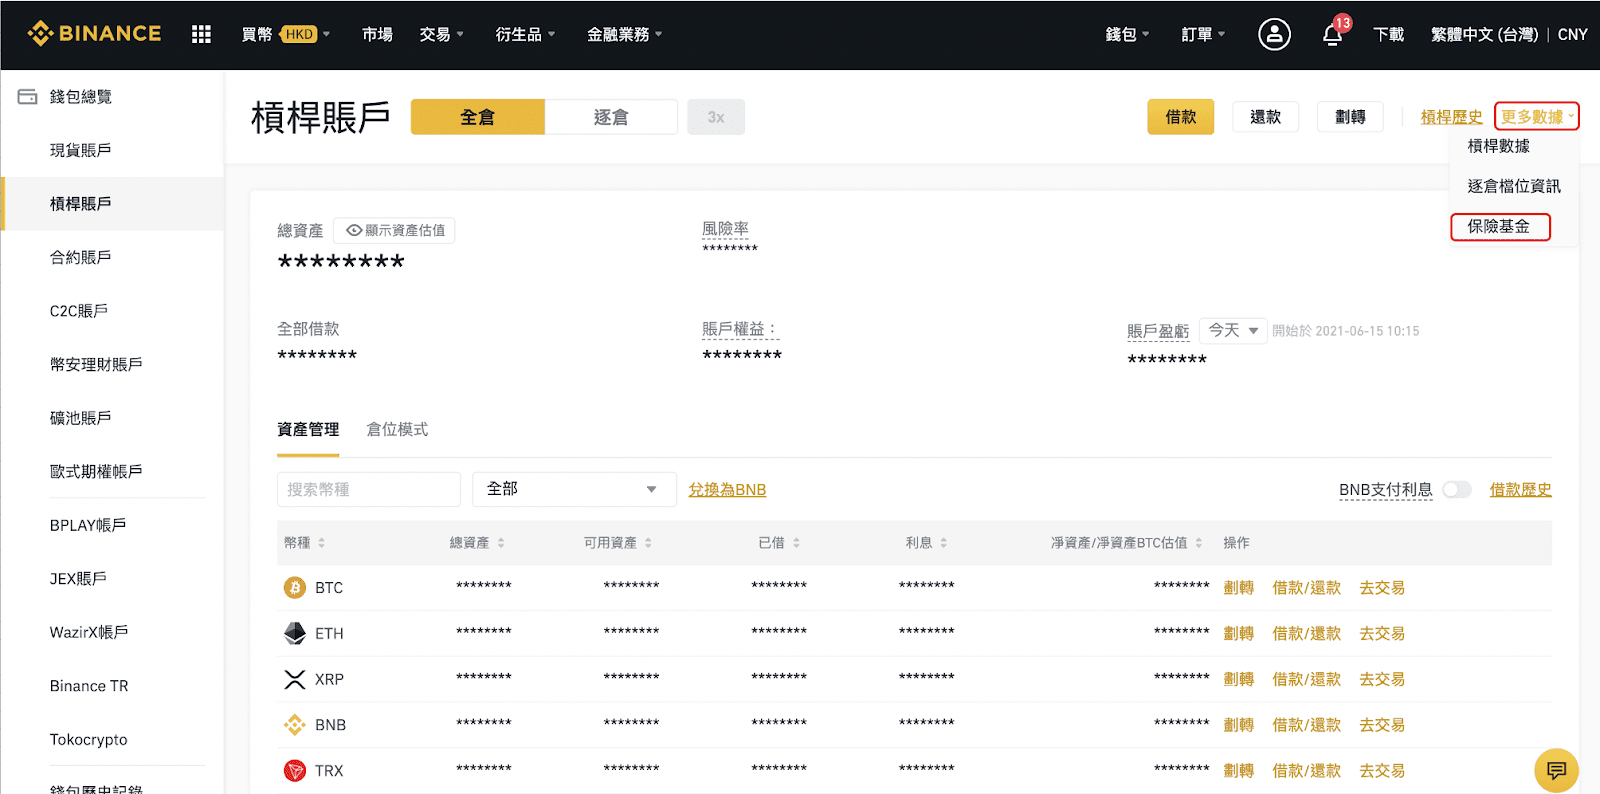This screenshot has height=794, width=1600.
Task: Click 賬戶盈虧 label
Action: [1158, 331]
